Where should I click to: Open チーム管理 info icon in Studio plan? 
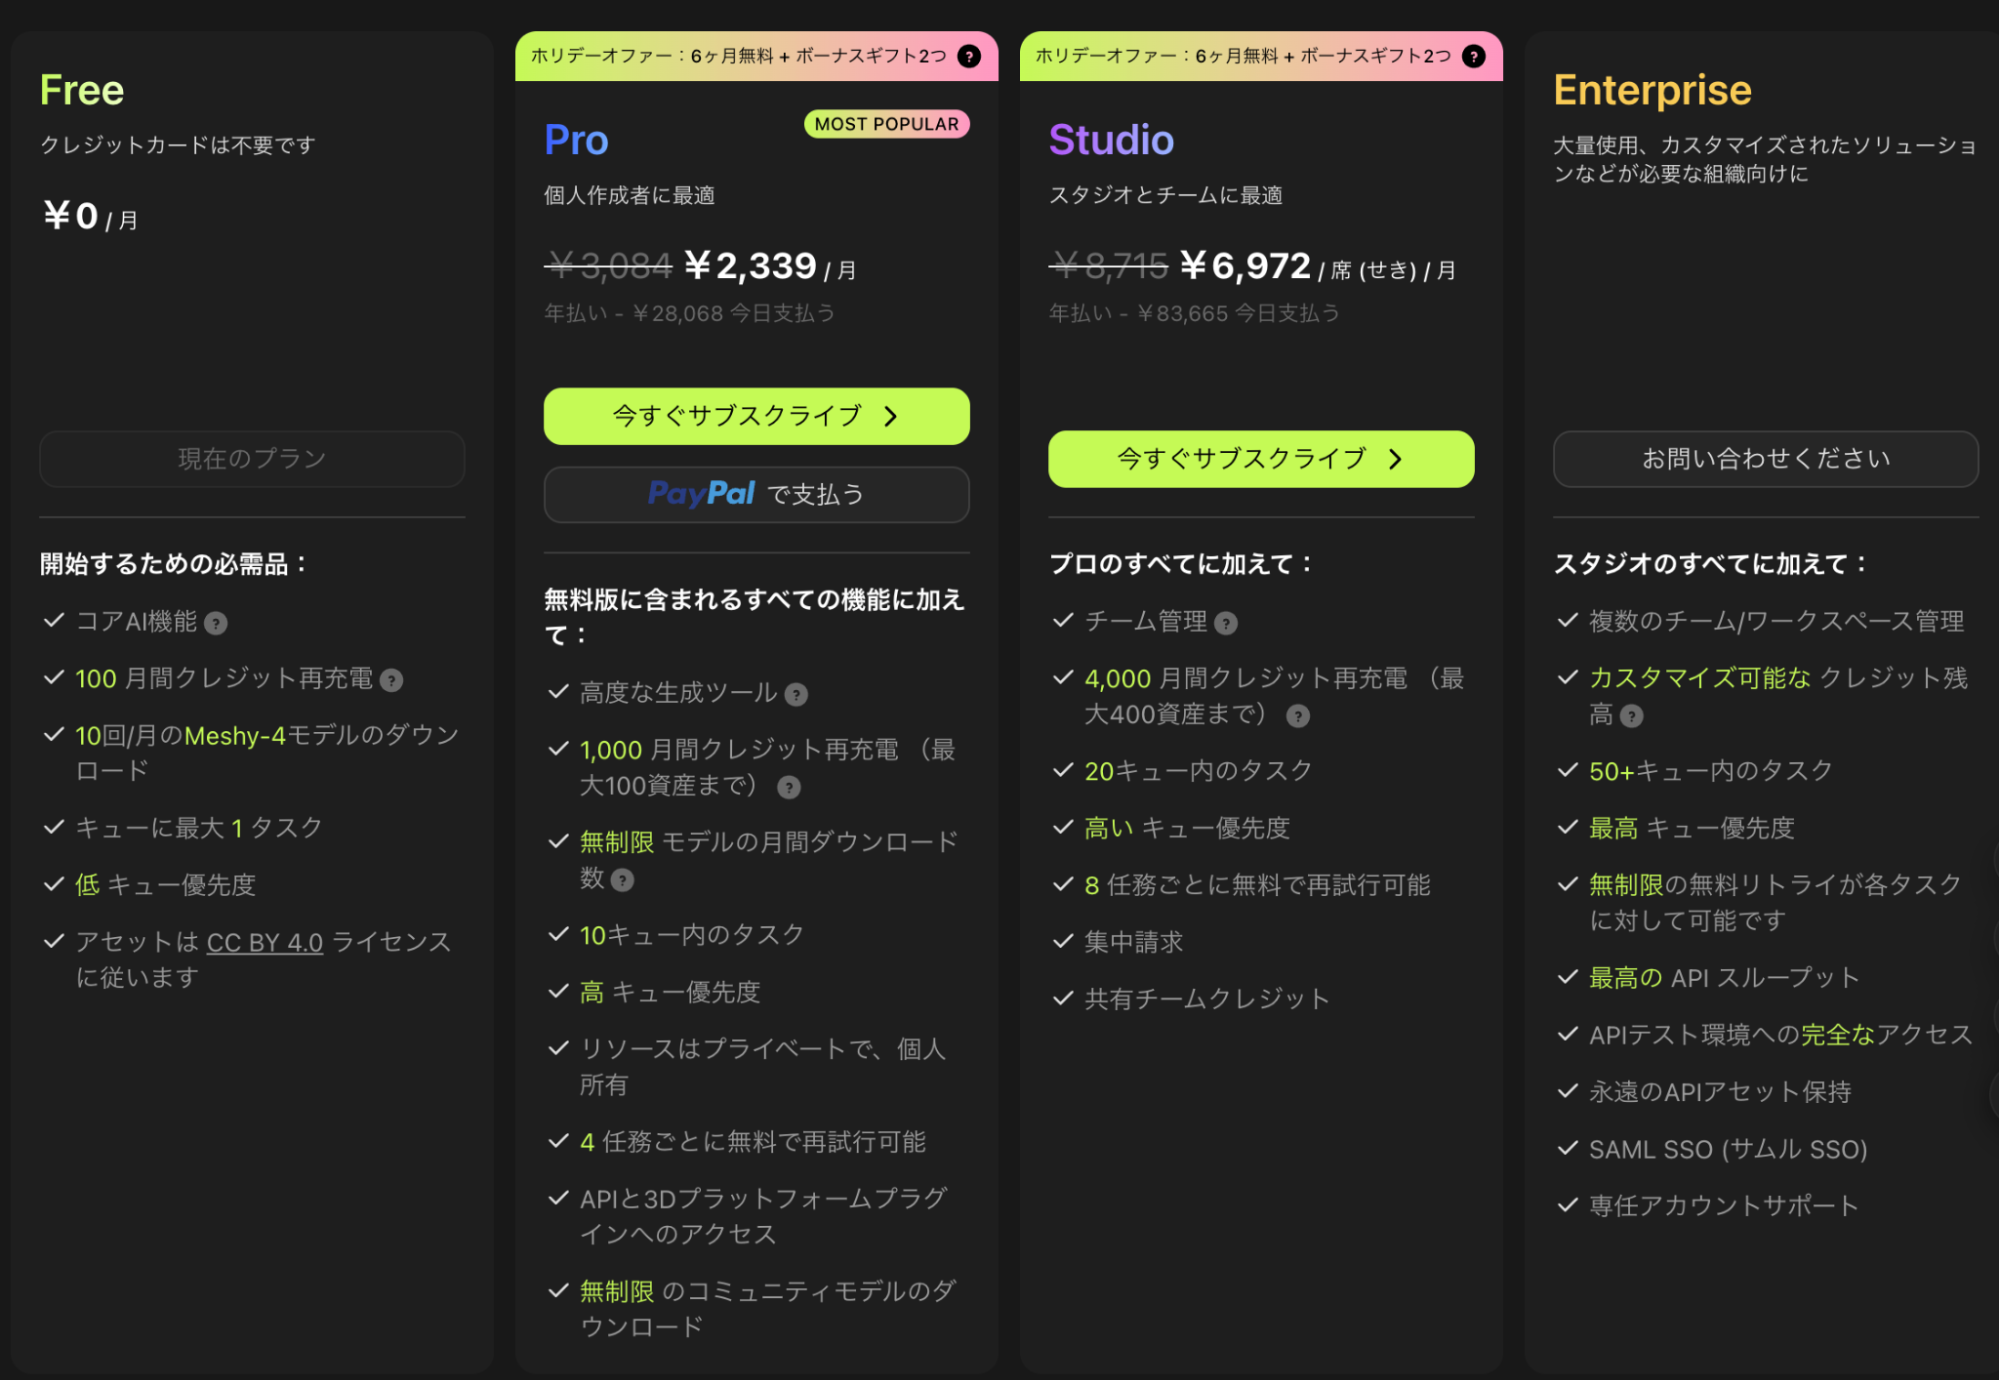[x=1228, y=622]
